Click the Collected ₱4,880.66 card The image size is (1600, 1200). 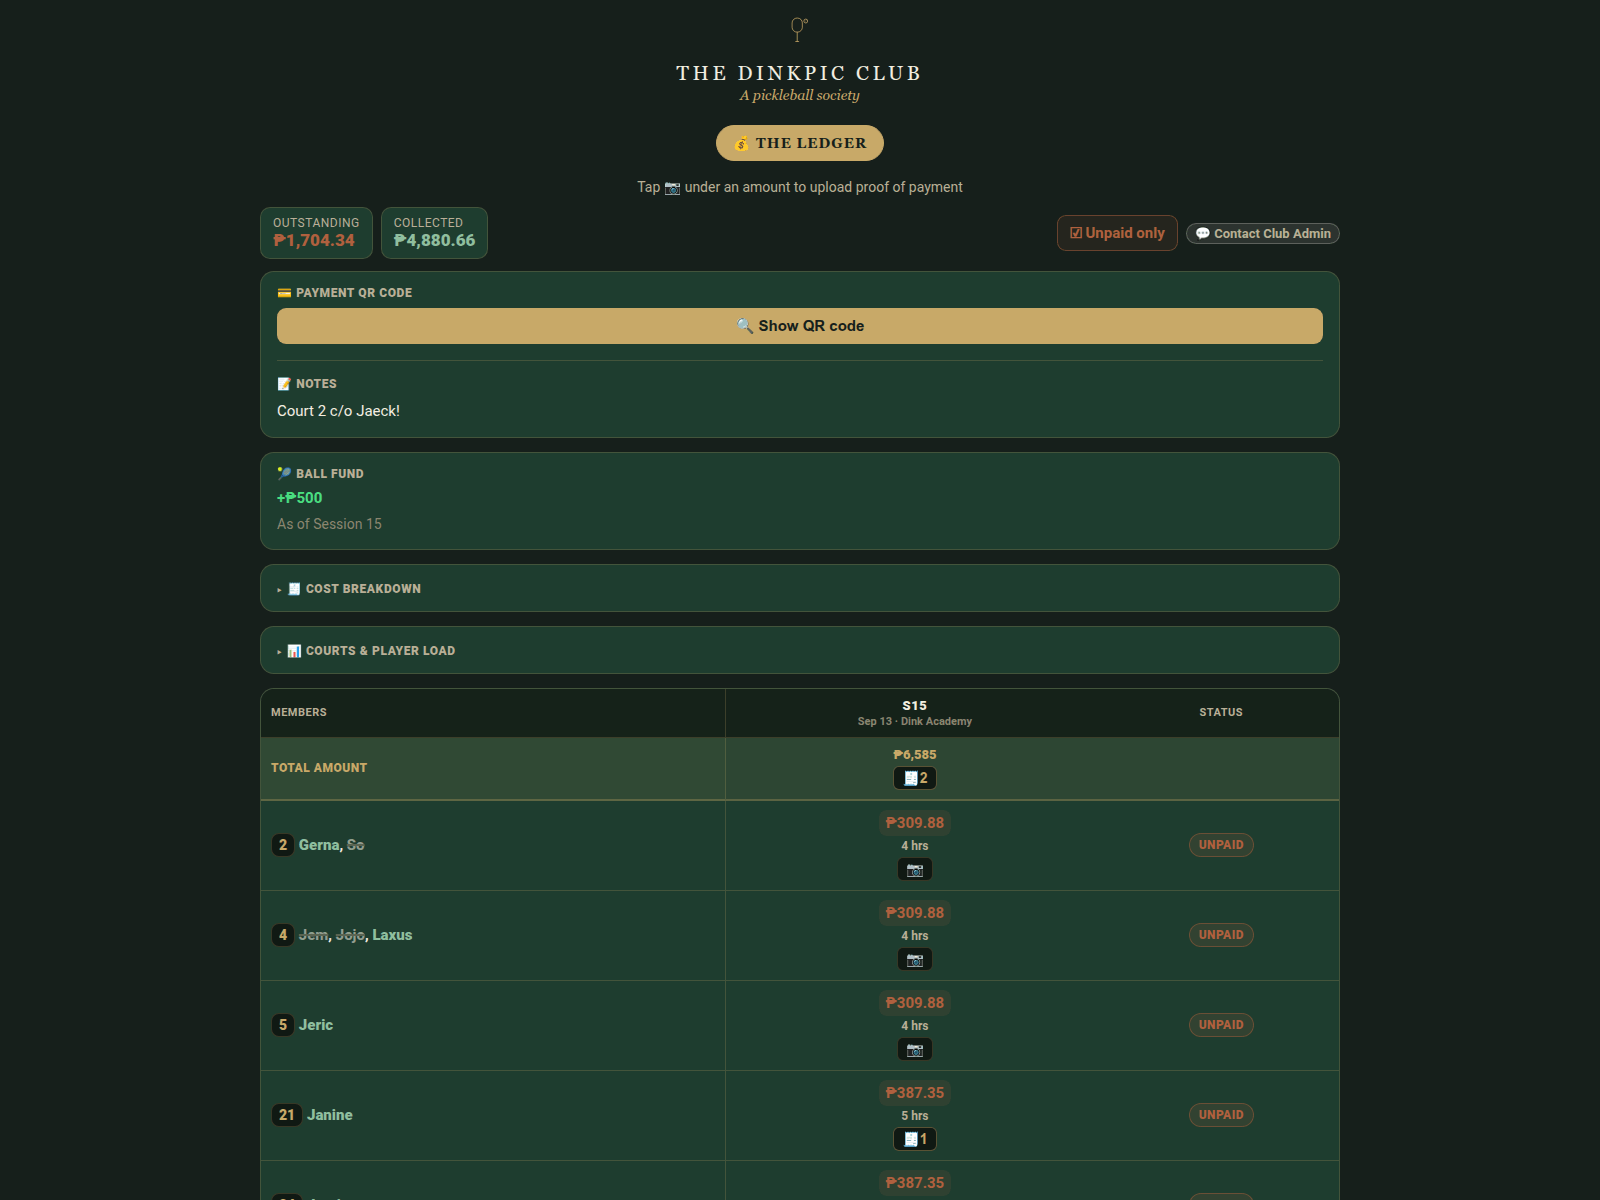(434, 233)
